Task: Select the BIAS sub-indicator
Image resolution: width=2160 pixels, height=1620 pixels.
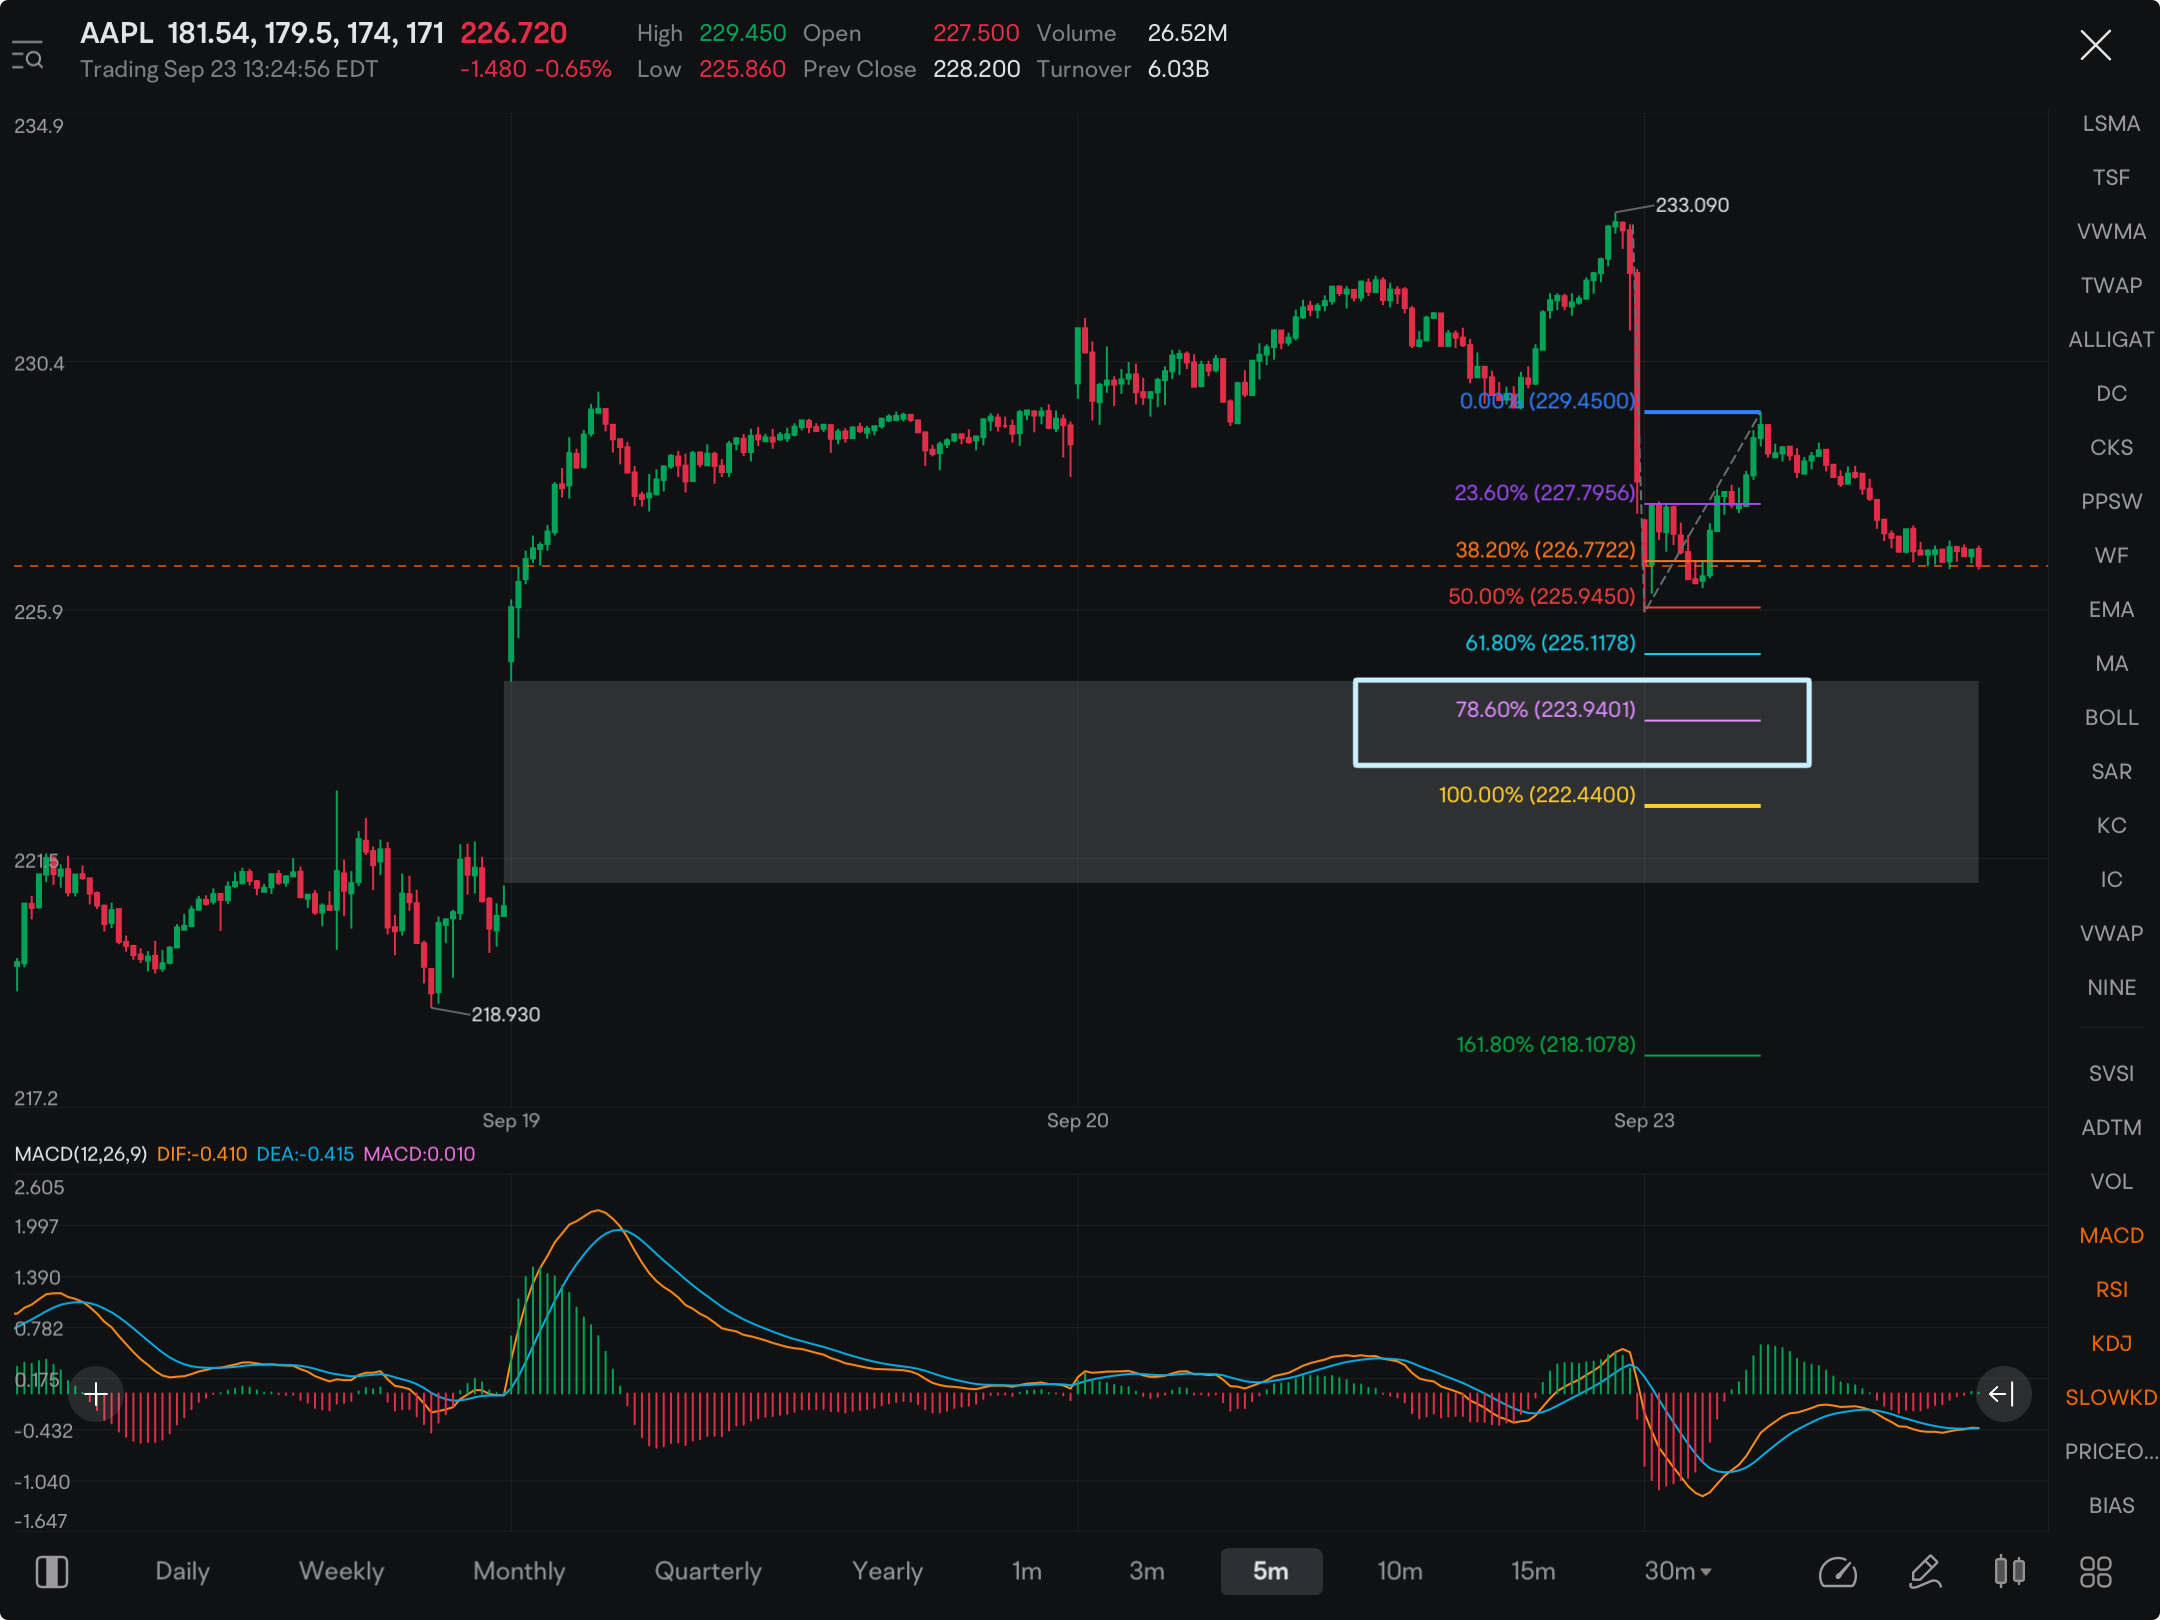Action: point(2111,1505)
